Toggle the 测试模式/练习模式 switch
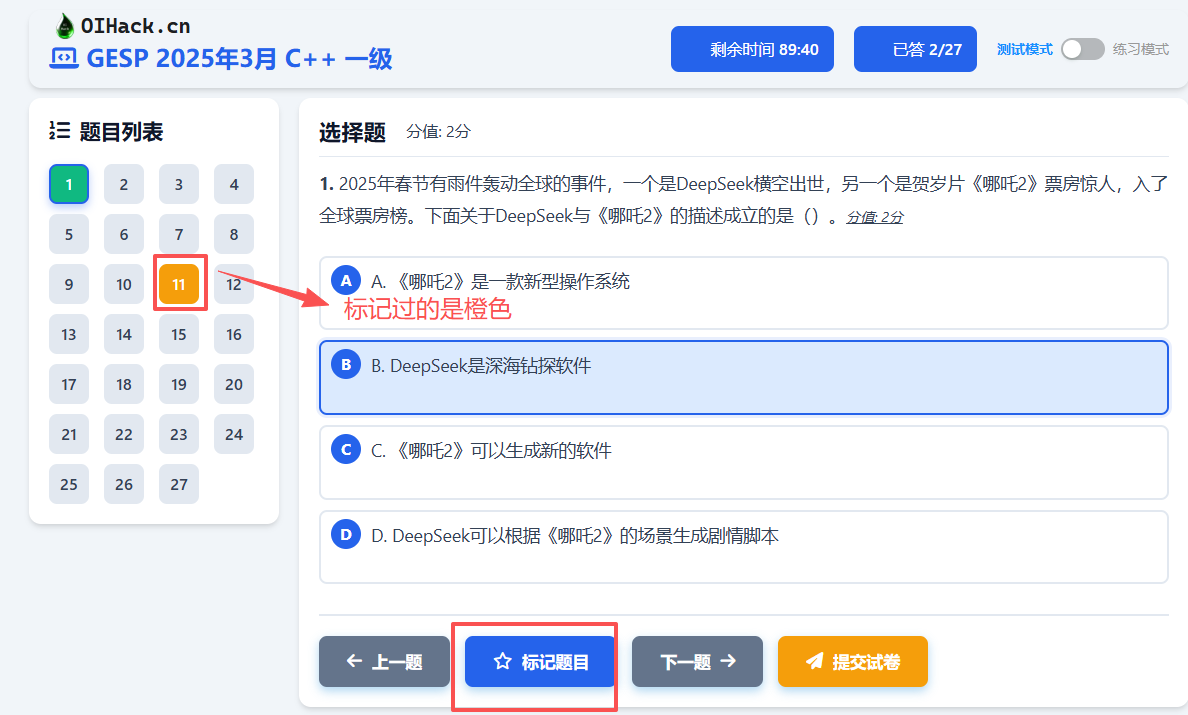1188x715 pixels. pyautogui.click(x=1082, y=49)
